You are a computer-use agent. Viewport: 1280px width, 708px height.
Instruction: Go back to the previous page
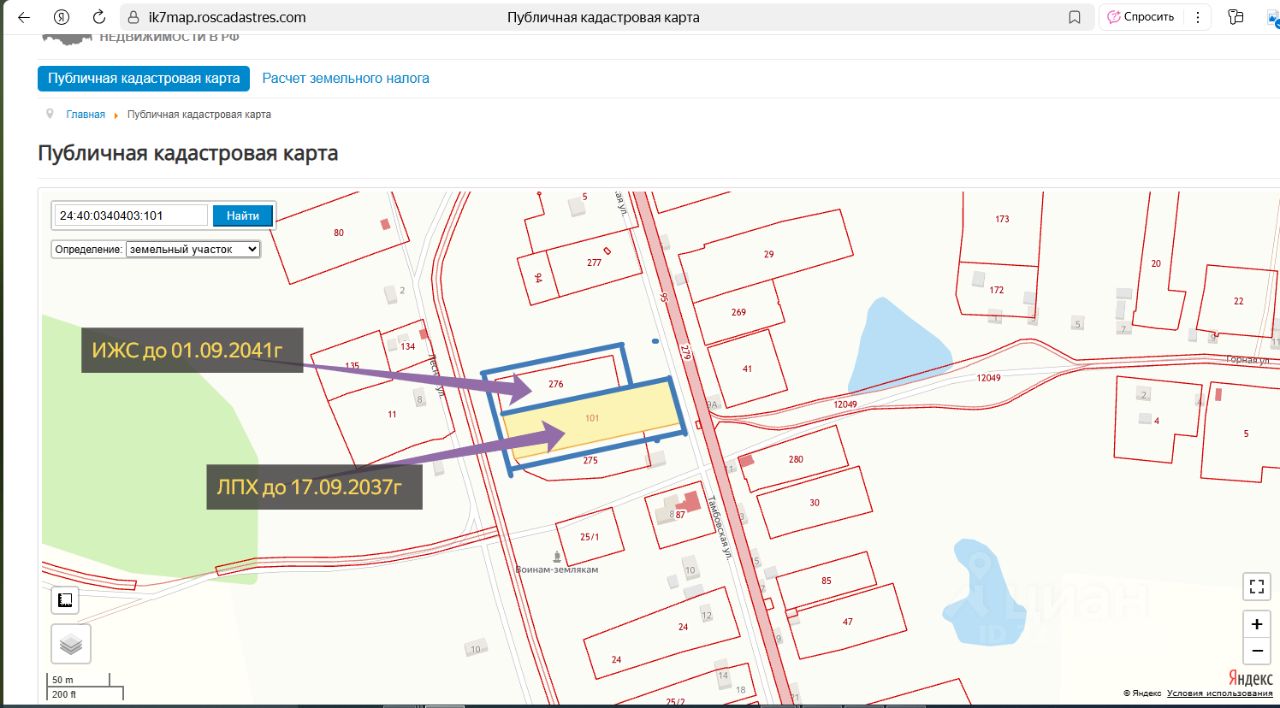tap(24, 17)
